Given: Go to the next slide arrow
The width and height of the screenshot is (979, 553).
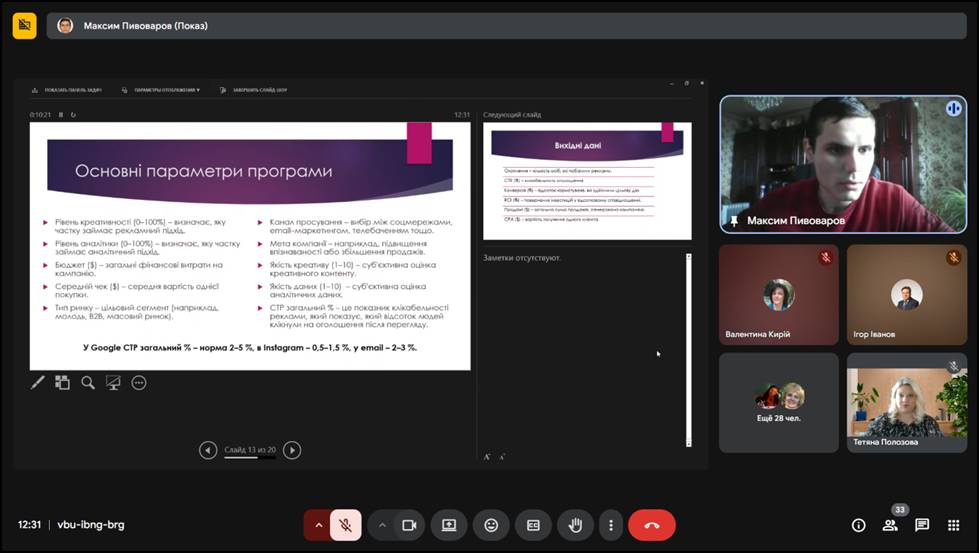Looking at the screenshot, I should click(x=292, y=450).
